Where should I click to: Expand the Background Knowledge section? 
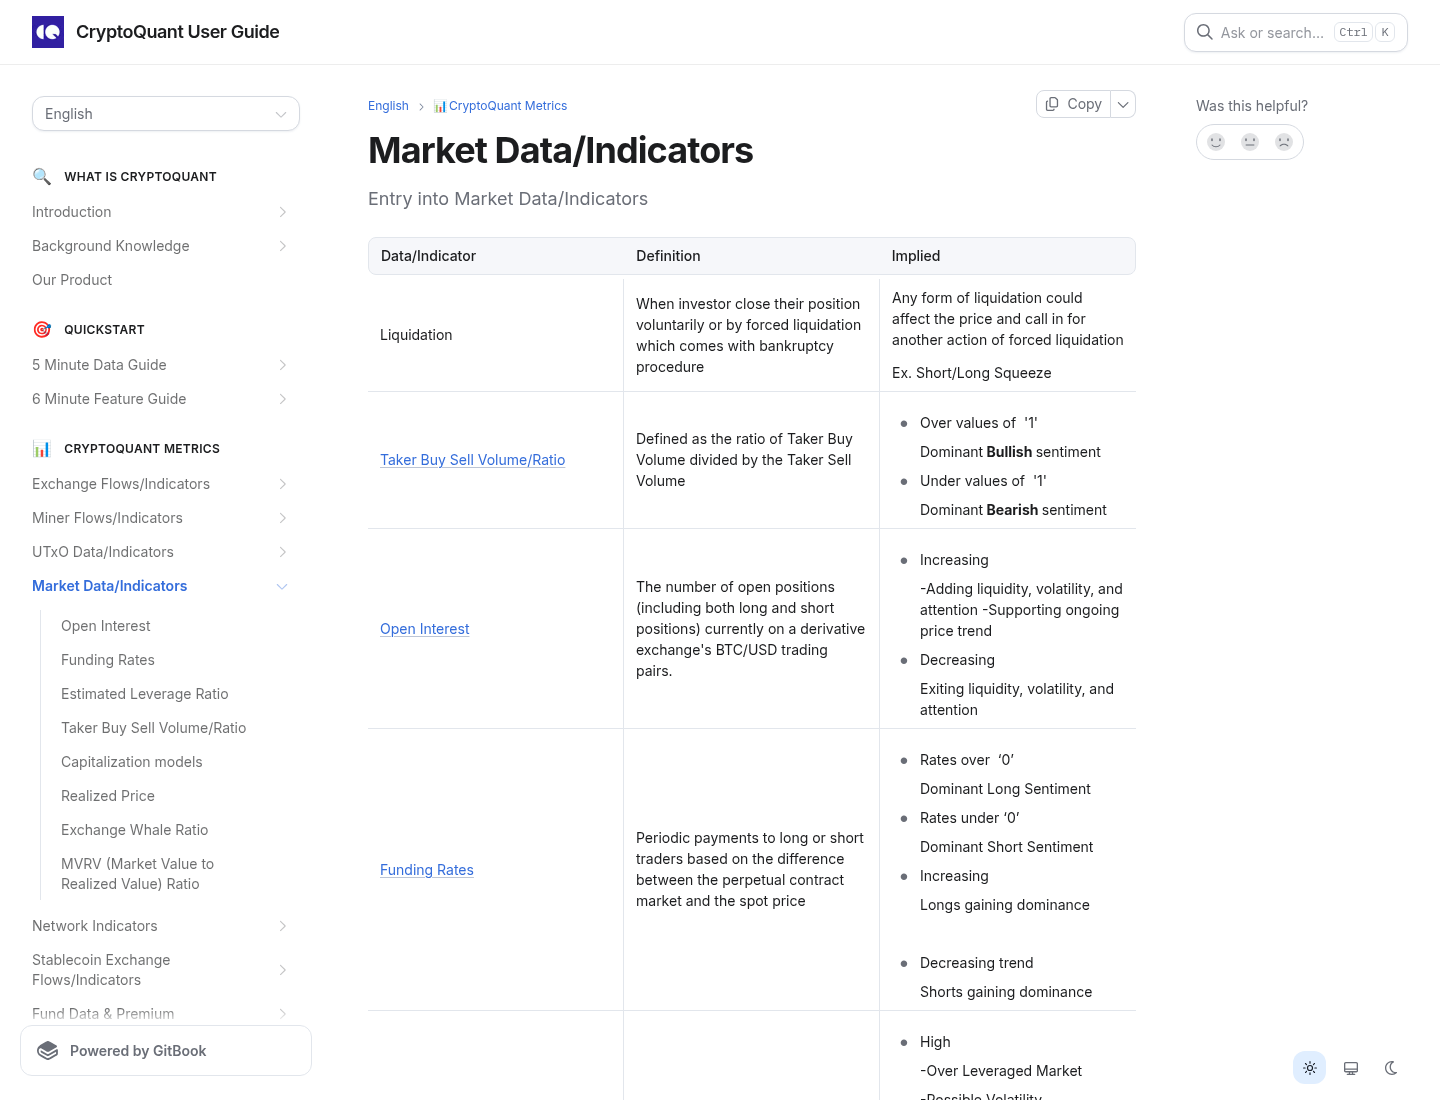(283, 246)
